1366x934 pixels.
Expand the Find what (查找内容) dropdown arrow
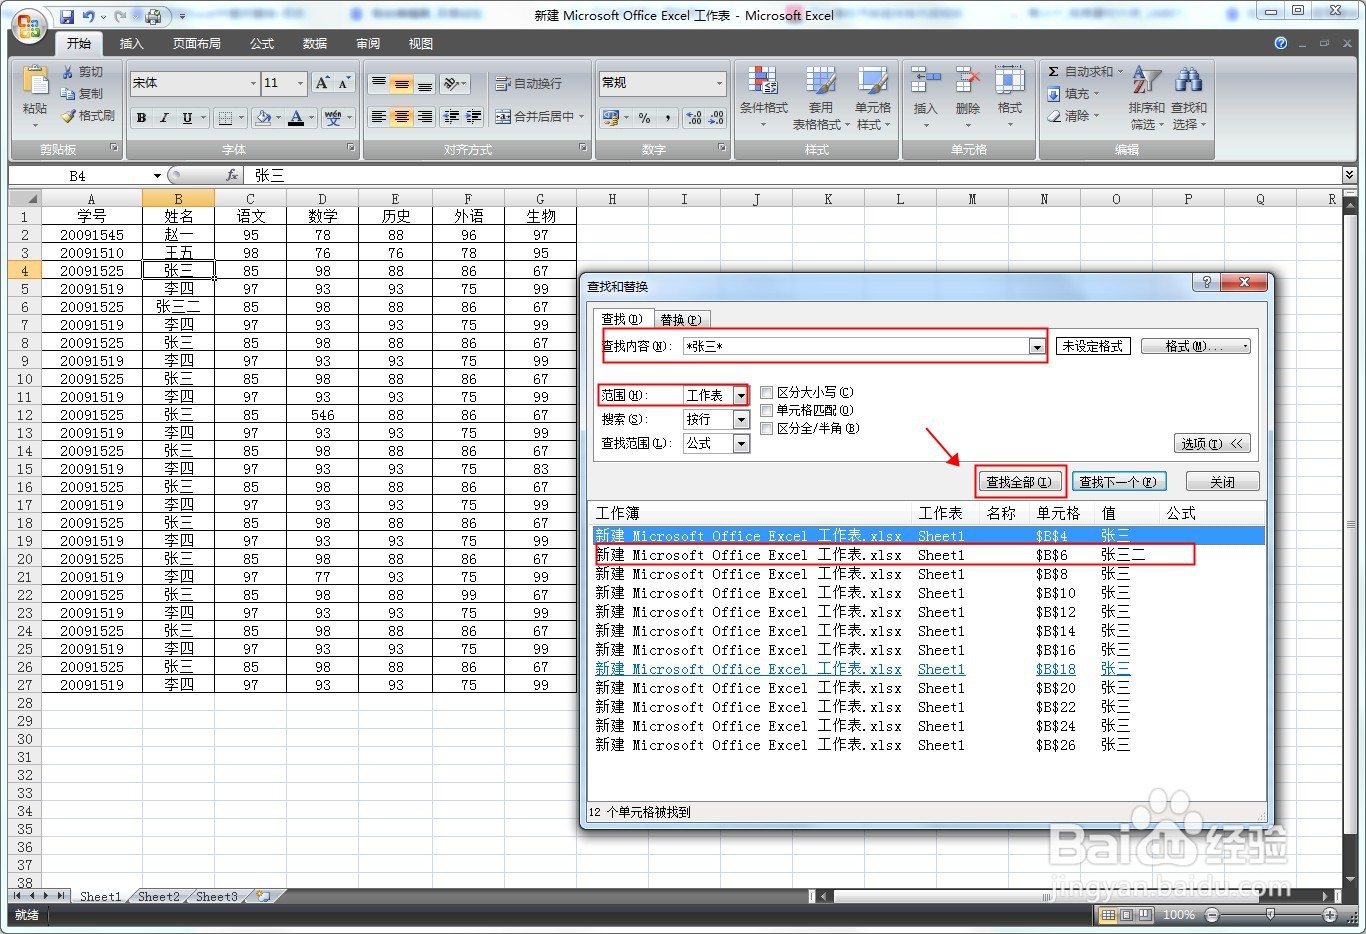(x=1037, y=347)
